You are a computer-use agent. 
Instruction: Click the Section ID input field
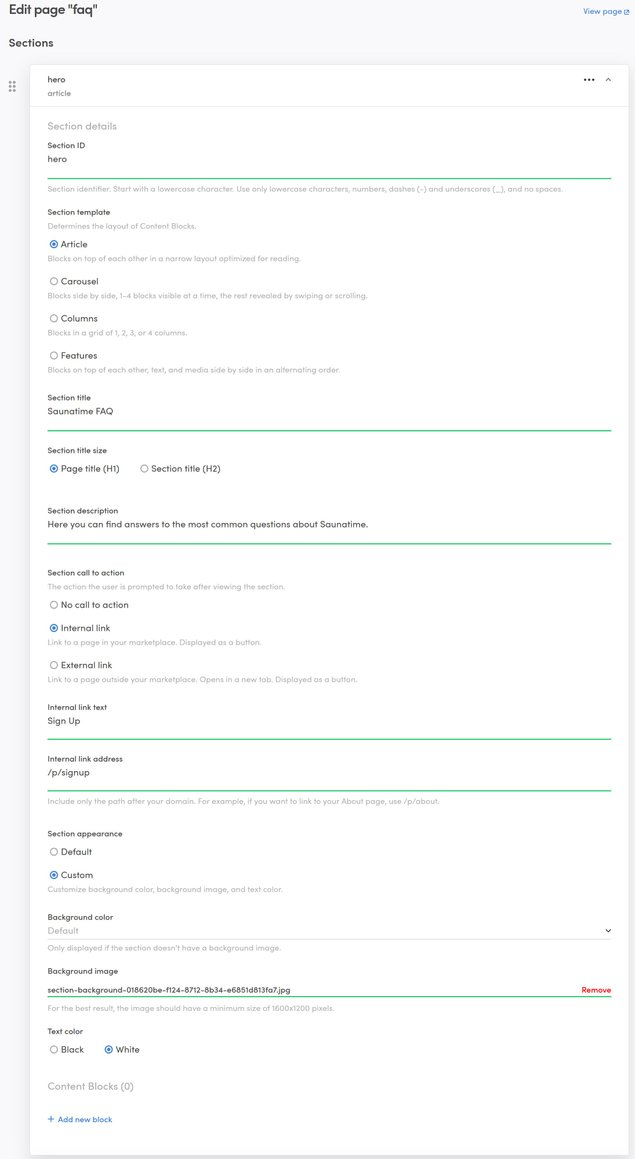[329, 160]
